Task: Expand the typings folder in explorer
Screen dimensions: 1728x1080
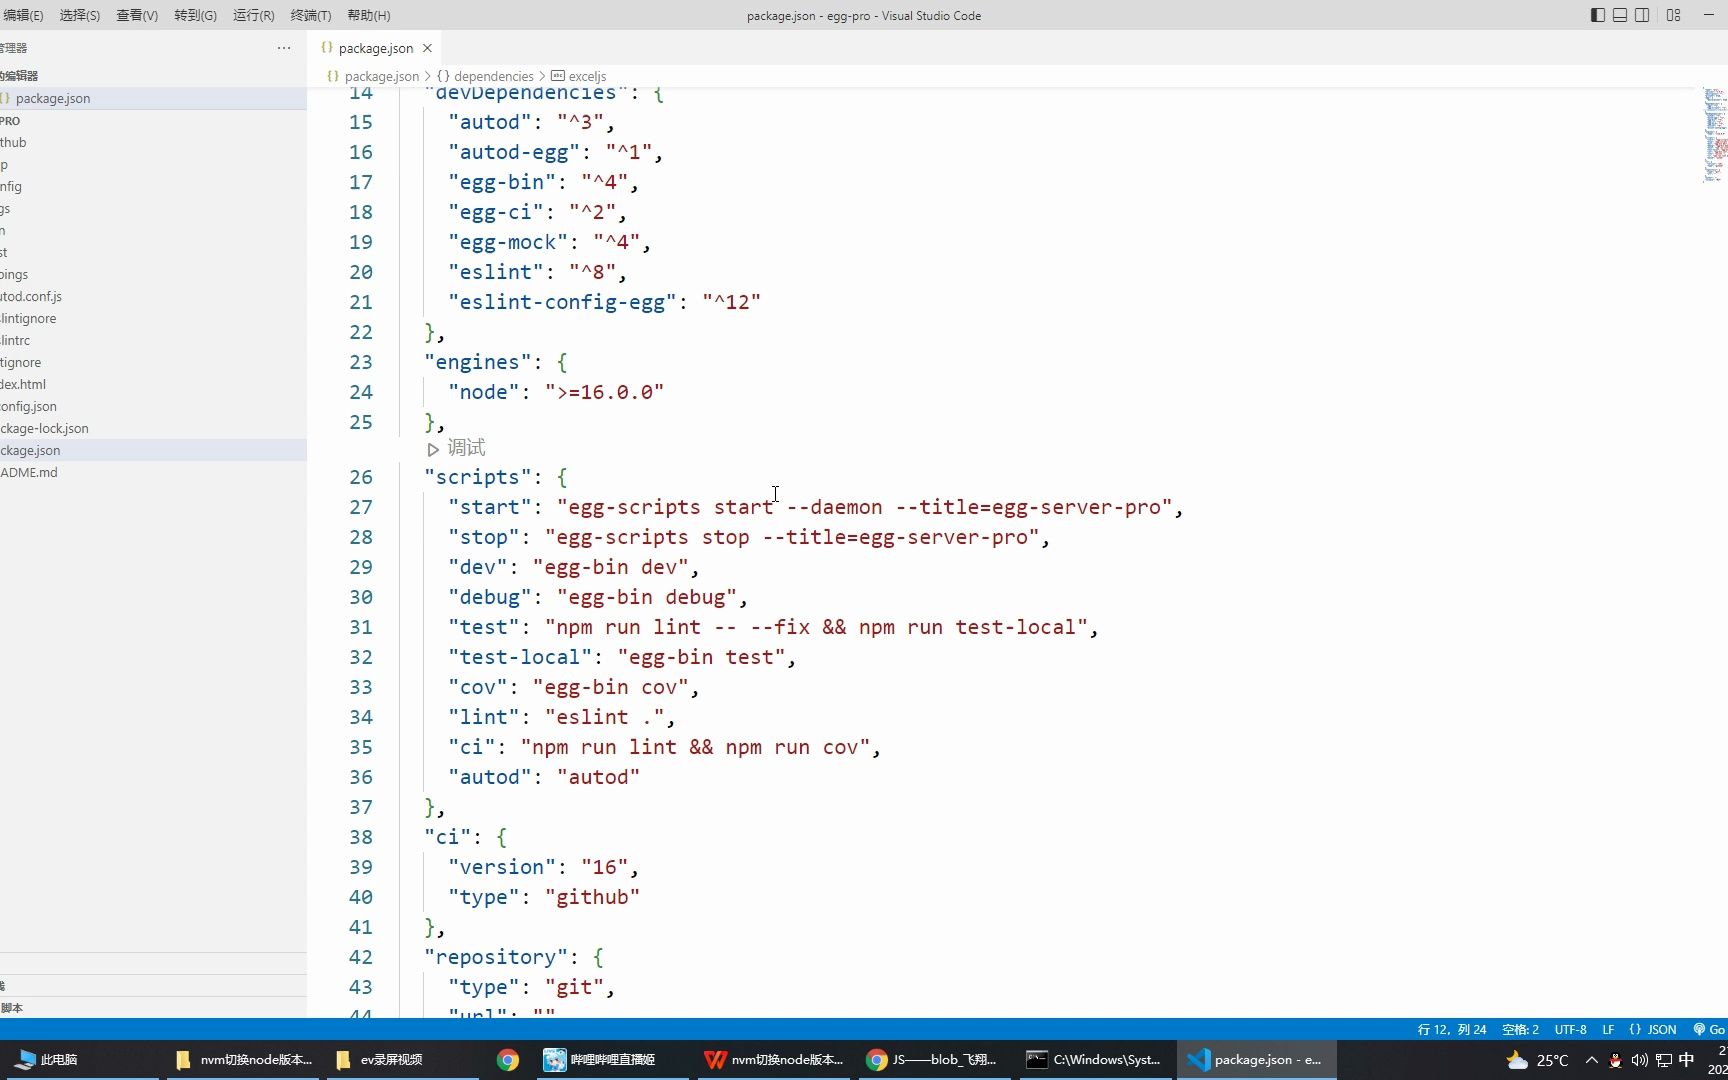Action: coord(153,274)
